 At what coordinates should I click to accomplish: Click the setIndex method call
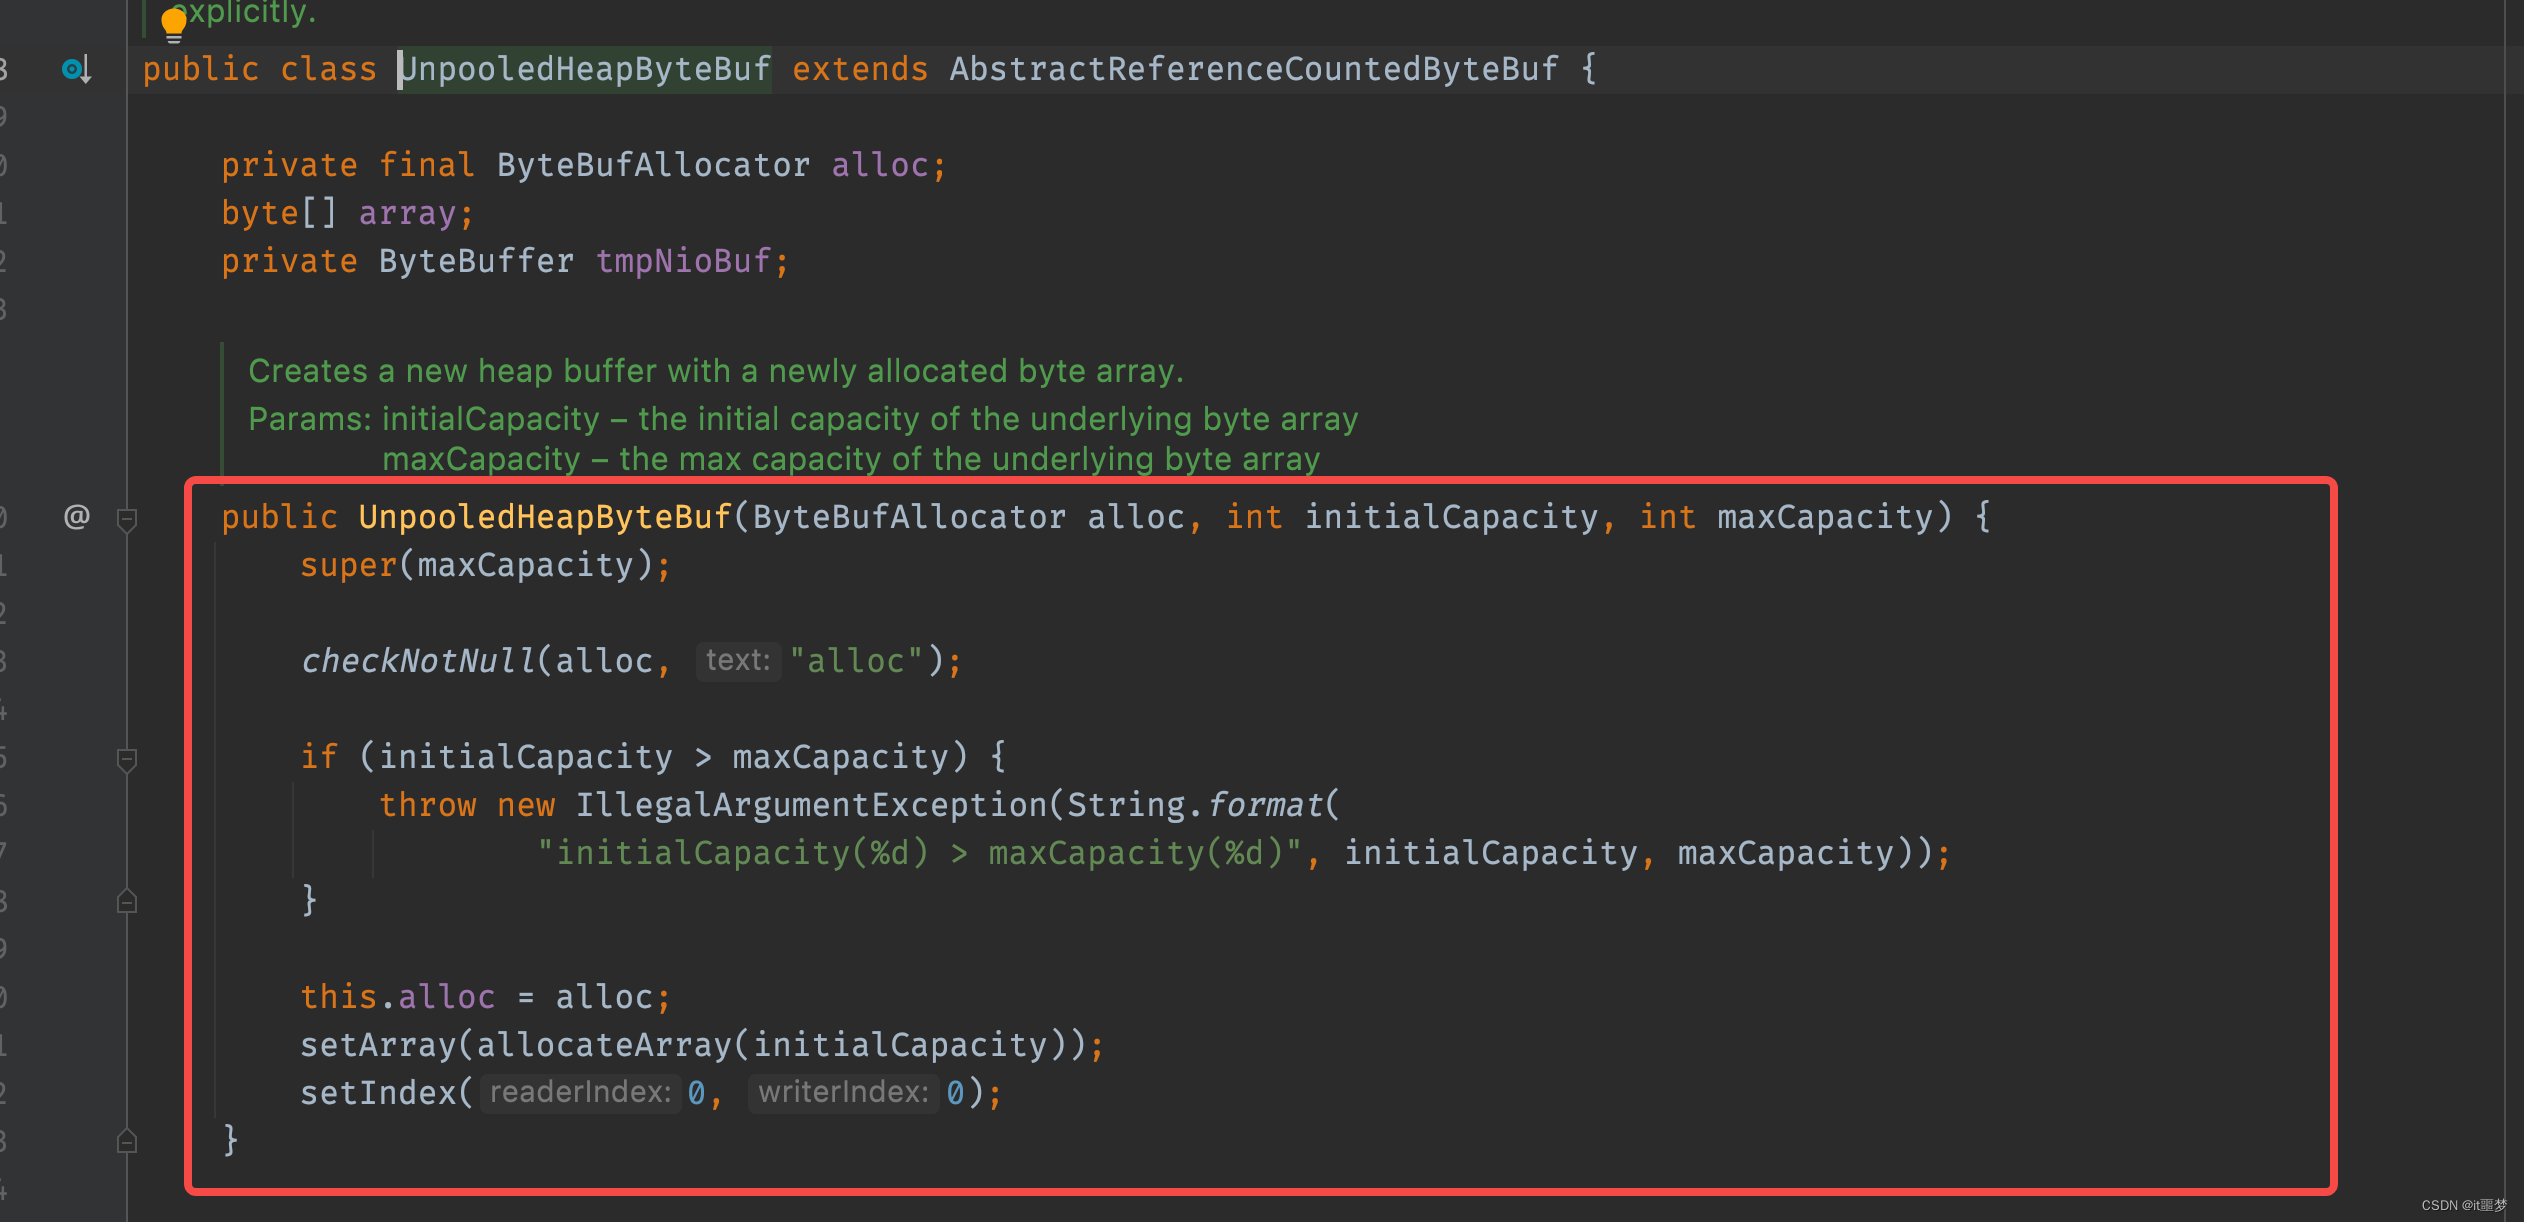(378, 1093)
